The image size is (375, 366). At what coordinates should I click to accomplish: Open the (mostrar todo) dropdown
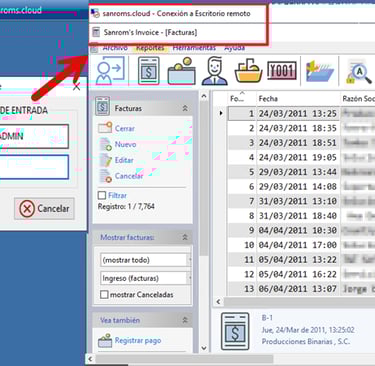146,260
